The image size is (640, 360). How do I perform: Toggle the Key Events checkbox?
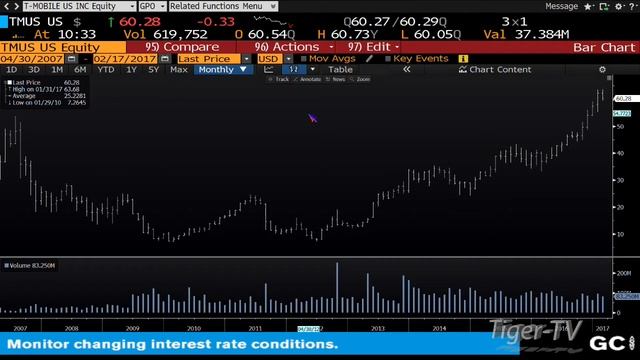pyautogui.click(x=388, y=59)
